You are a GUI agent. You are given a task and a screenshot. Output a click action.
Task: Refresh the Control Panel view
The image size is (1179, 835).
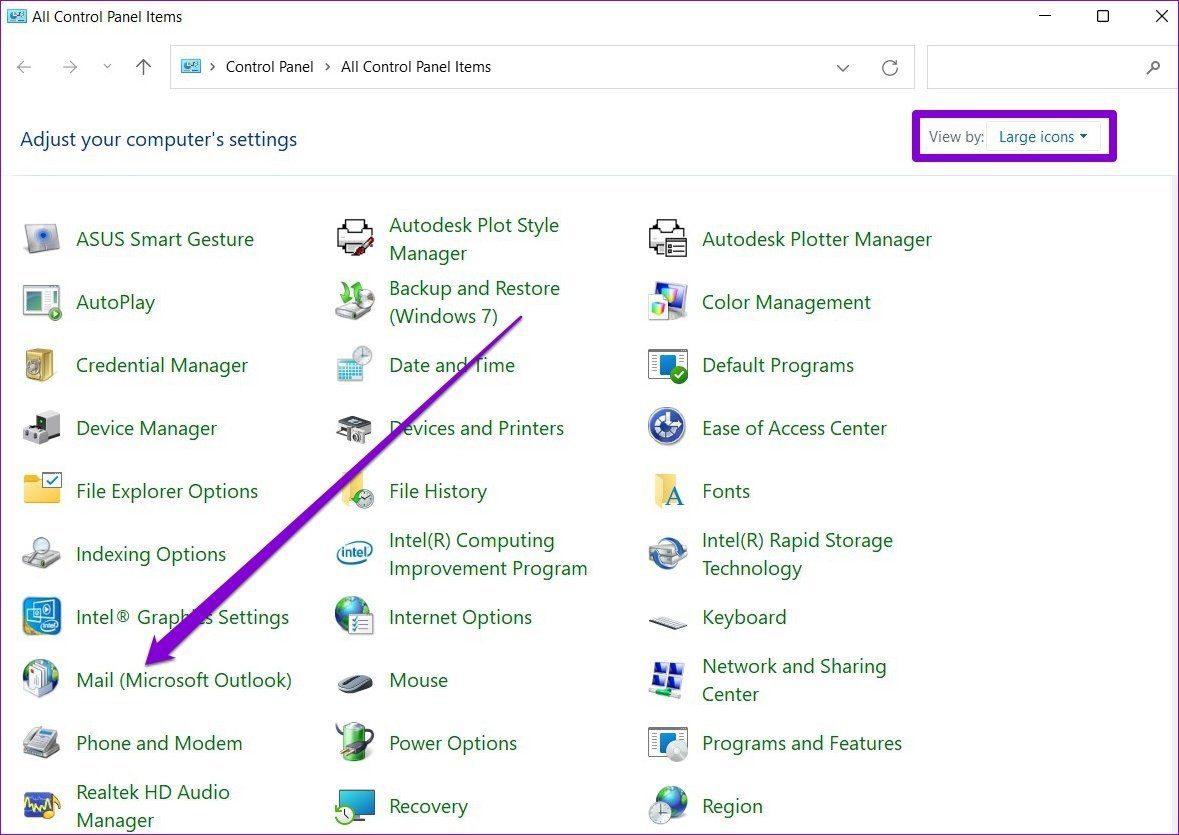[x=890, y=68]
